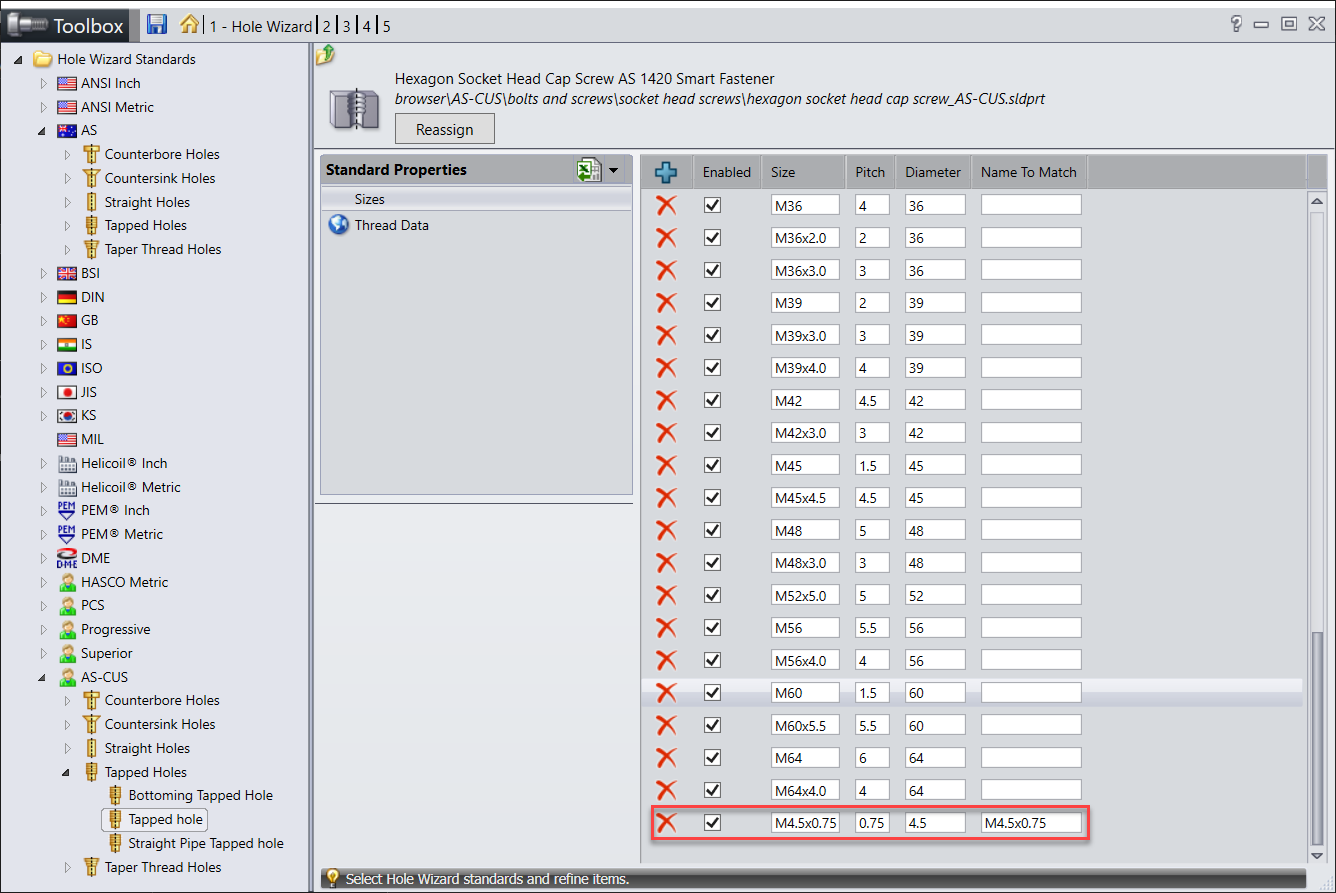Go to the Toolbox Home icon
The height and width of the screenshot is (893, 1336).
pos(189,25)
